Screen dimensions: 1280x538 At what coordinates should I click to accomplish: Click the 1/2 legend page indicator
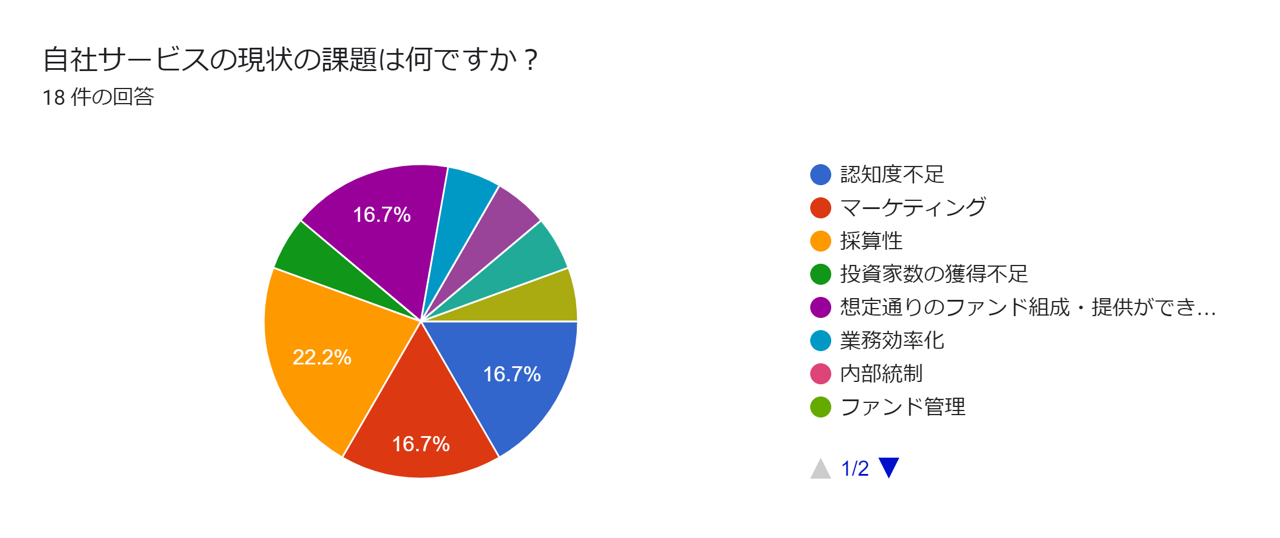(855, 468)
